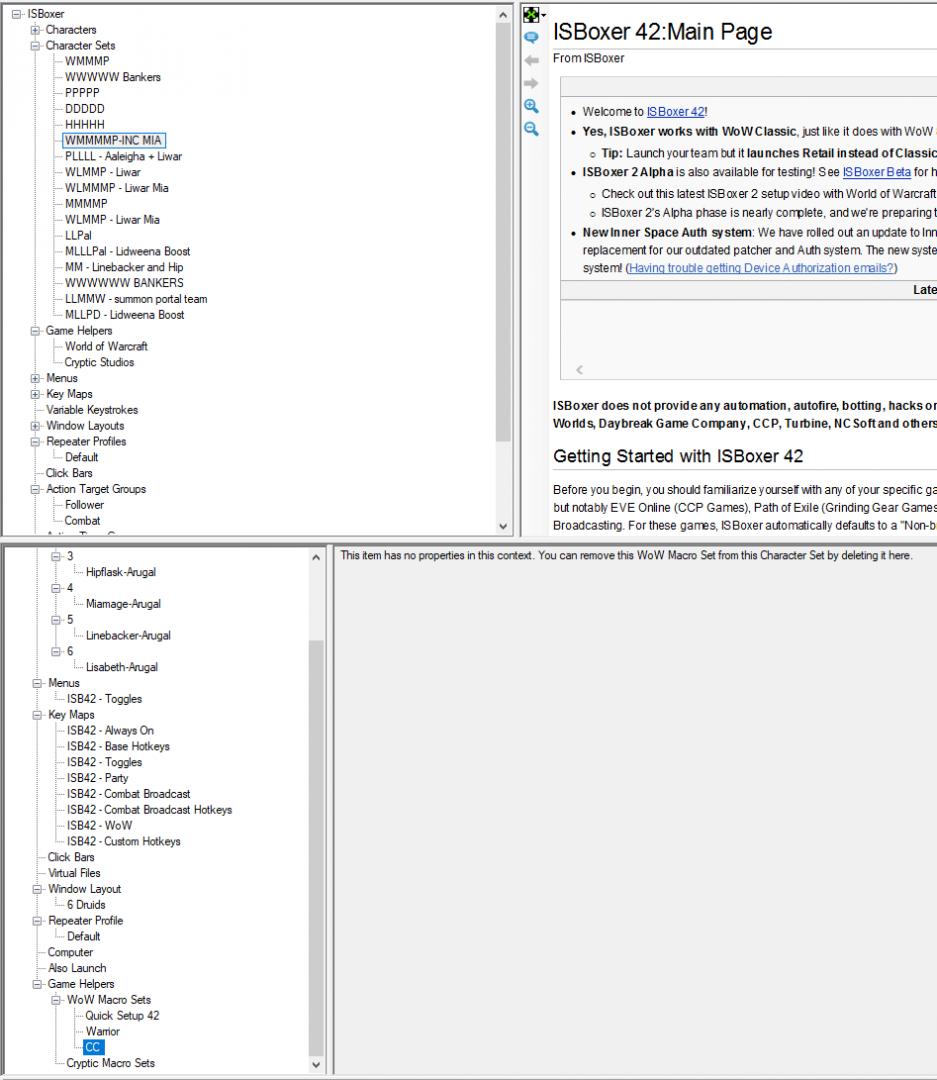Click the down arrow of the top tree scrollbar
The width and height of the screenshot is (937, 1080).
[x=503, y=526]
